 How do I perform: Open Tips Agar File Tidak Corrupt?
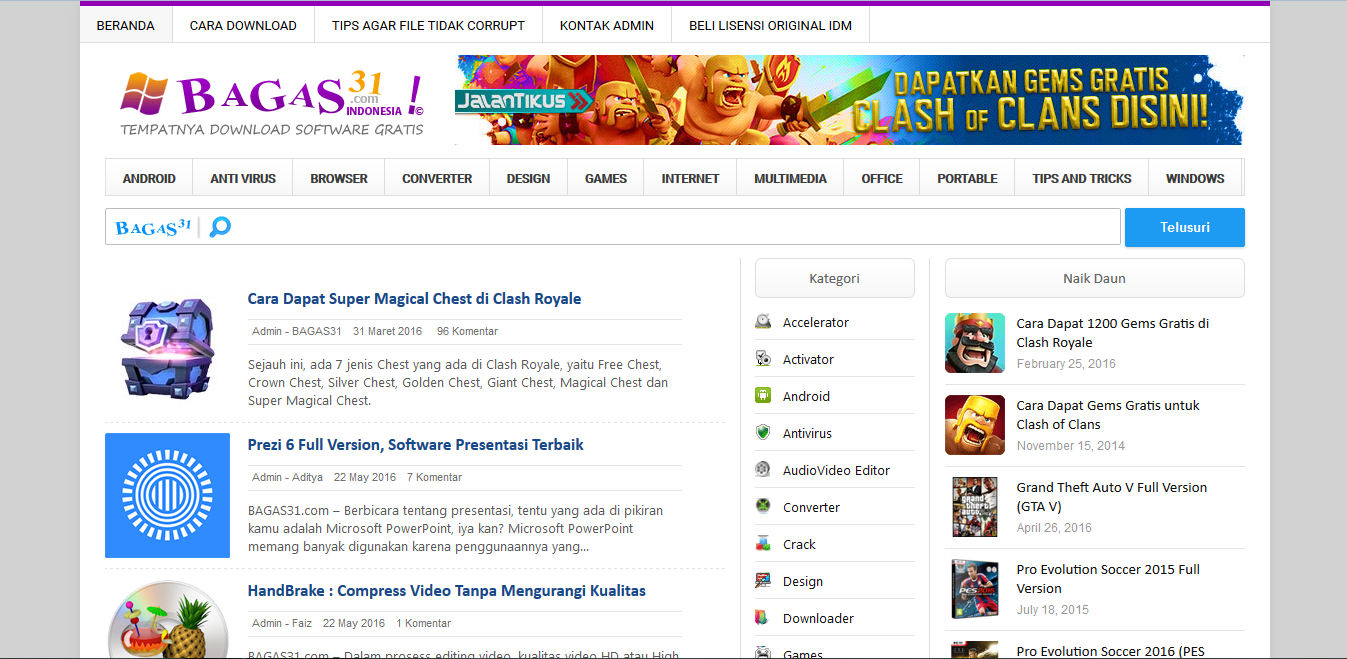point(428,25)
